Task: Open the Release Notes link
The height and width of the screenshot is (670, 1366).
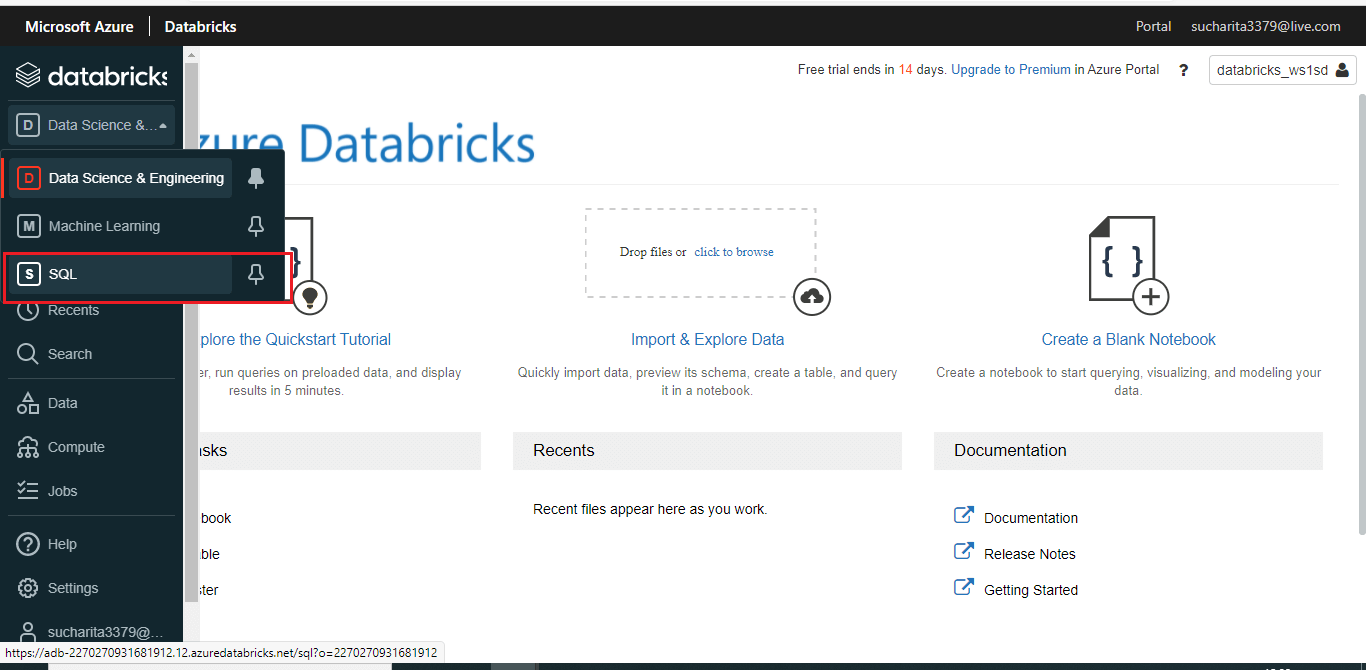Action: [x=1029, y=554]
